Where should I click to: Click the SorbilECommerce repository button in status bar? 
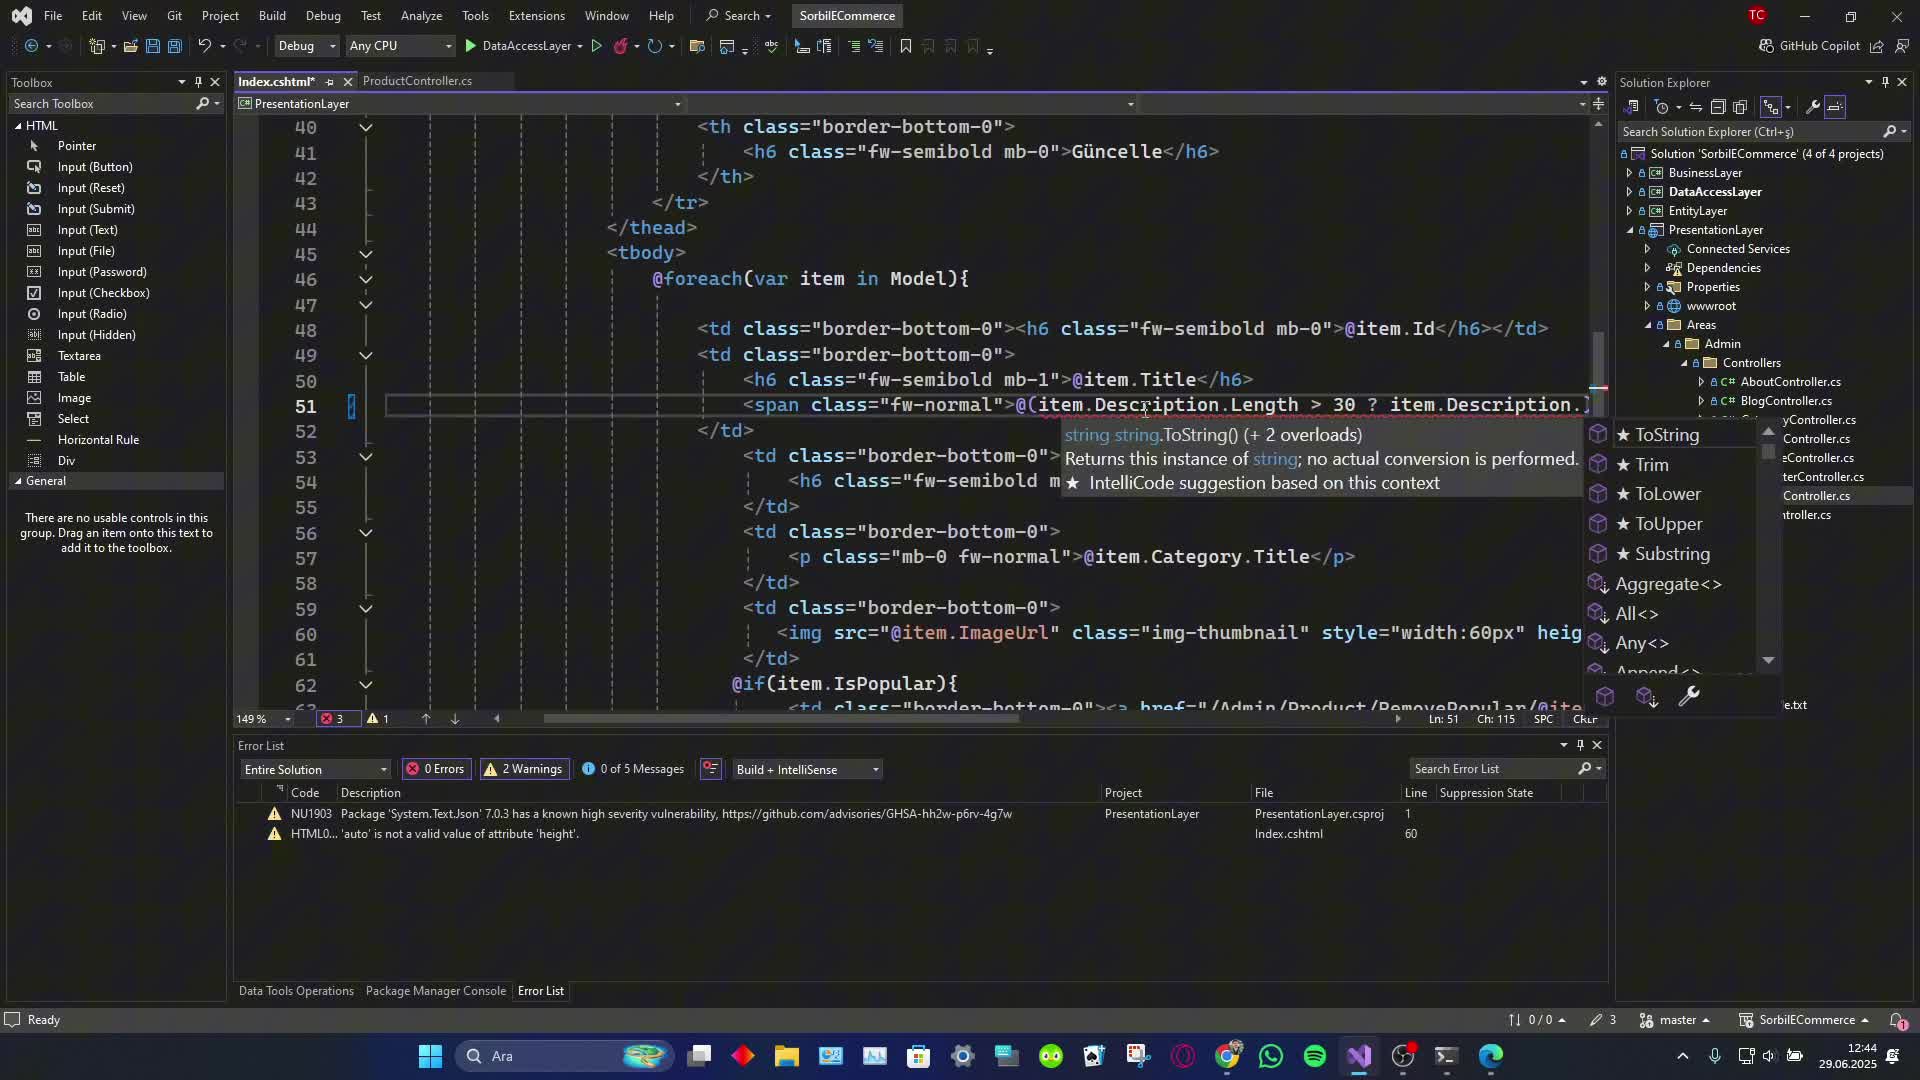tap(1805, 1020)
